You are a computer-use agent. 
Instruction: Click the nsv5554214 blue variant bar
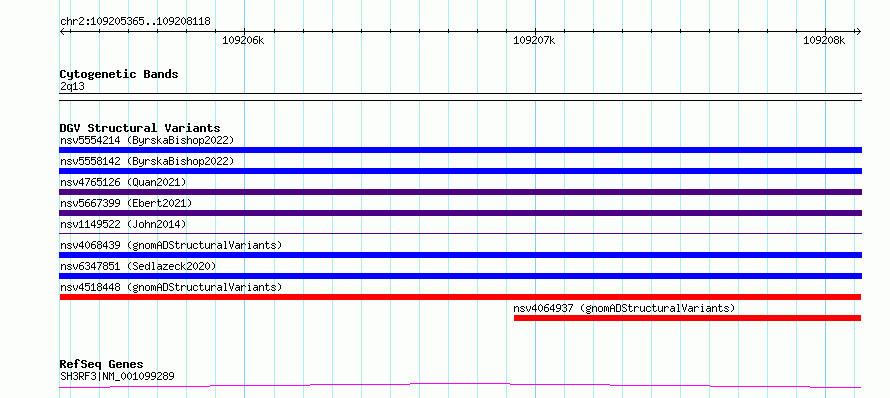(x=460, y=150)
